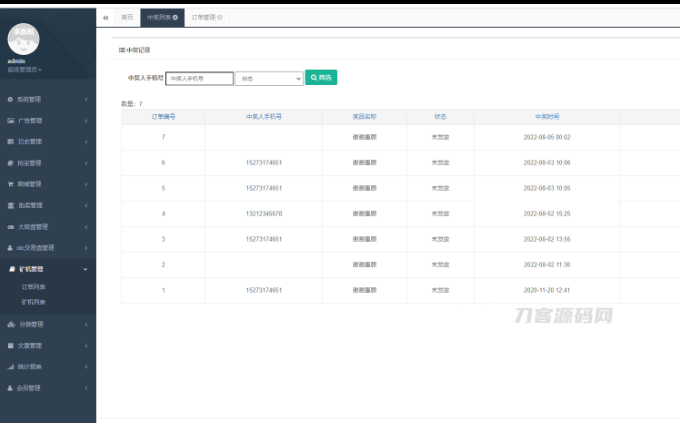This screenshot has height=423, width=680.
Task: Click the 数量: 7 count label
Action: [132, 104]
